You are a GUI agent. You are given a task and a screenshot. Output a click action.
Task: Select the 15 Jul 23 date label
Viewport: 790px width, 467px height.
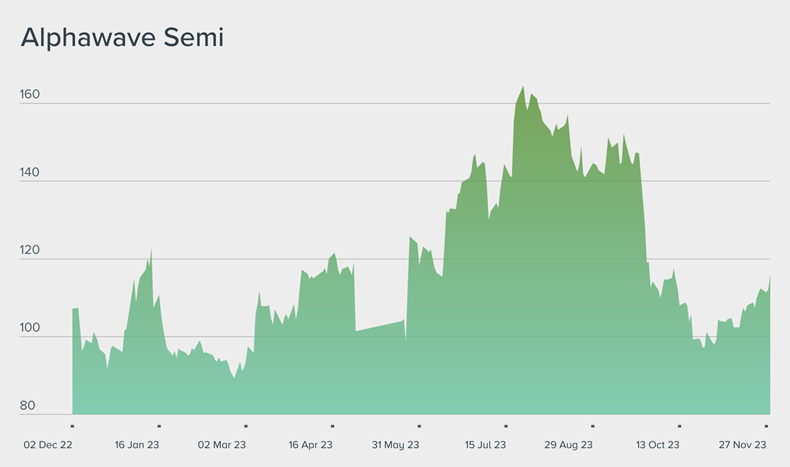[x=485, y=445]
